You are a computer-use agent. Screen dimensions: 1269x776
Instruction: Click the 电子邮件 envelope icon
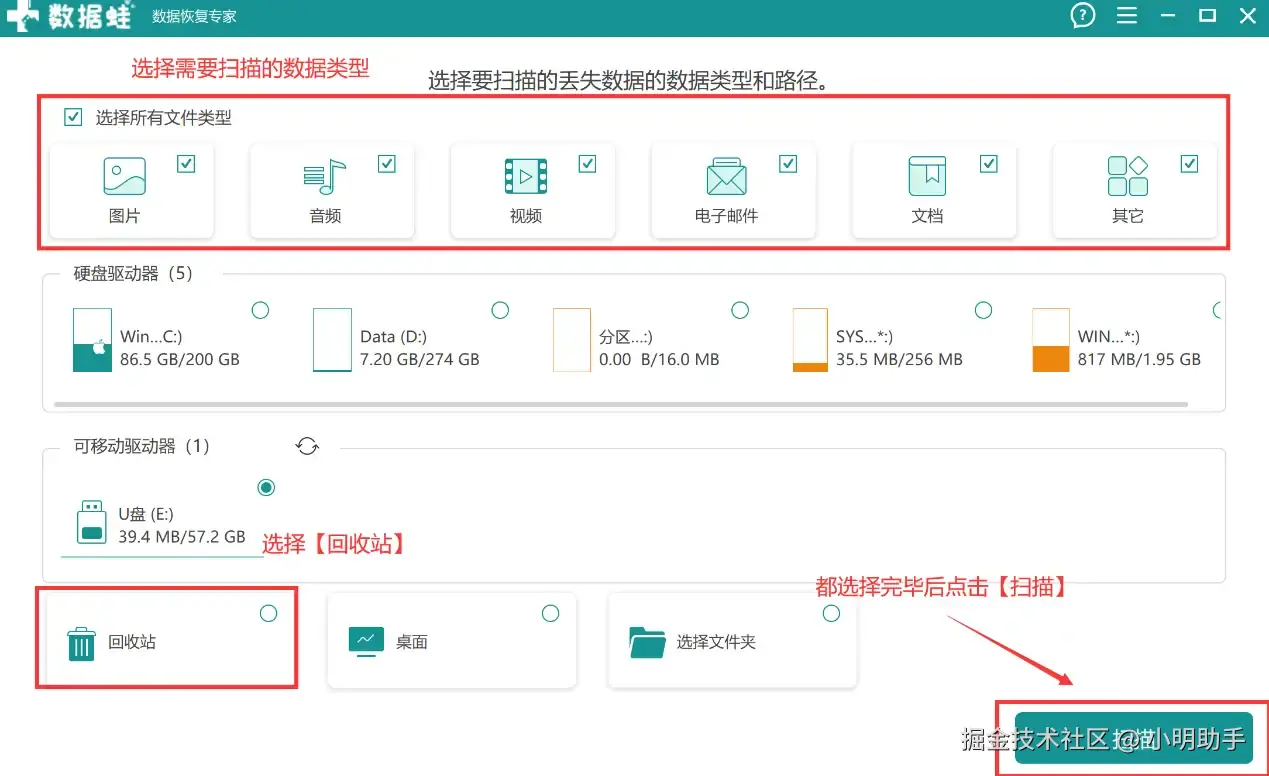726,177
